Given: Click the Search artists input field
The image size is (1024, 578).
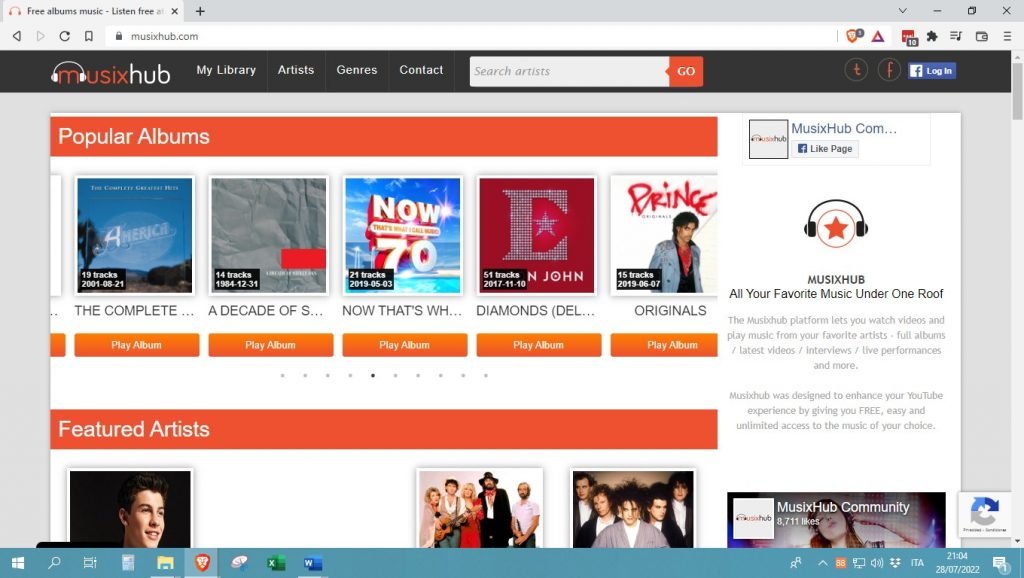Looking at the screenshot, I should pos(568,72).
